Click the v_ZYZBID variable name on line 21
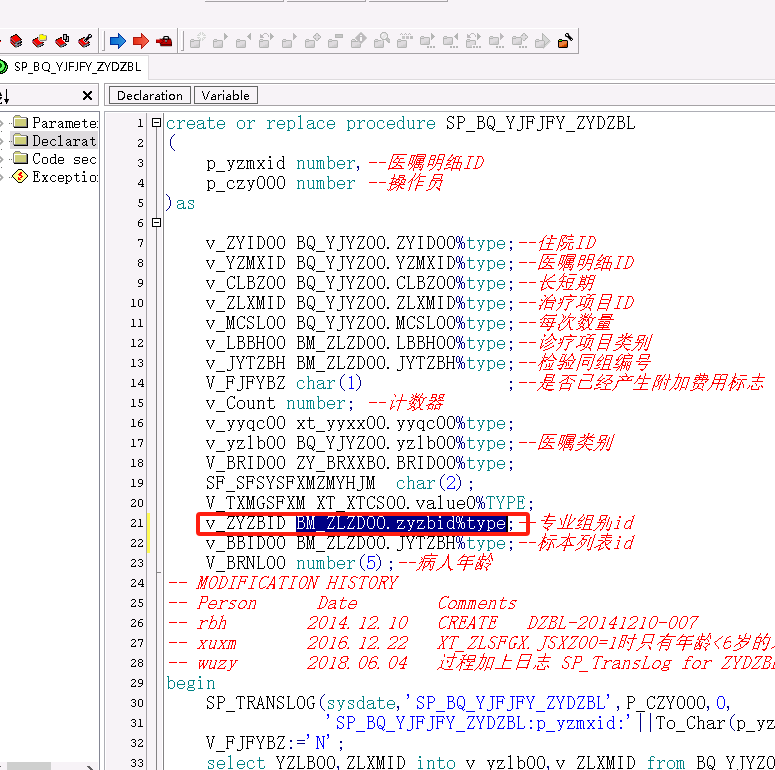 click(x=246, y=523)
